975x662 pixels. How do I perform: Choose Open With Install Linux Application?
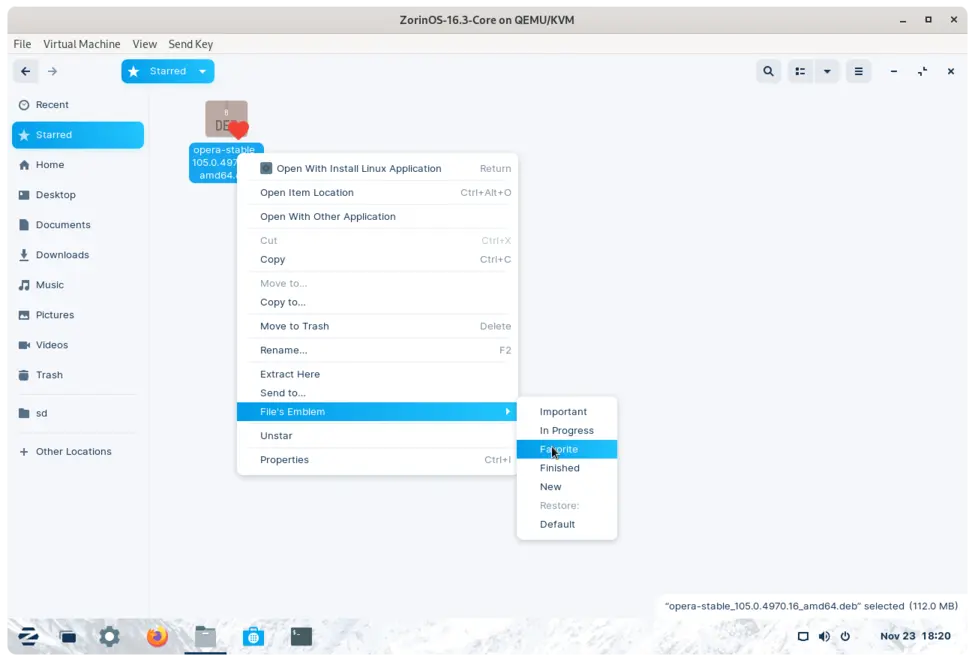coord(377,168)
